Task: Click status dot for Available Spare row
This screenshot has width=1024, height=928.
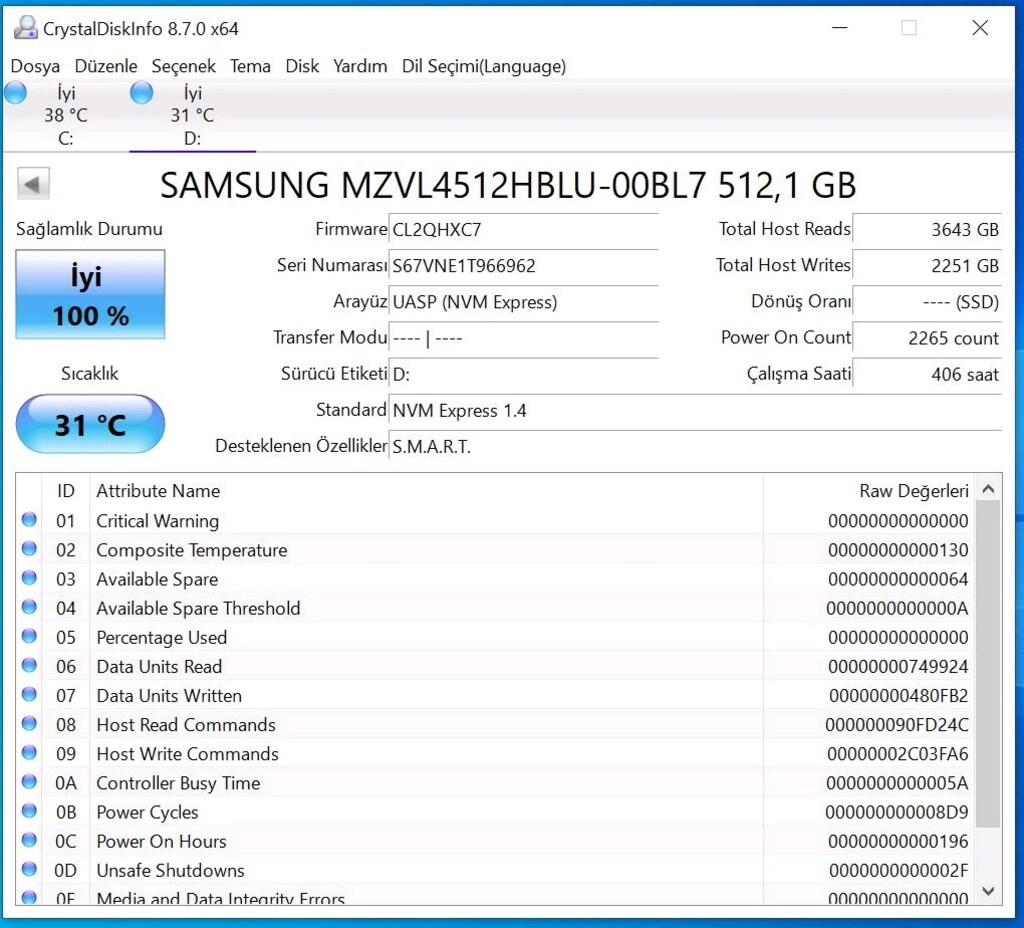Action: 29,578
